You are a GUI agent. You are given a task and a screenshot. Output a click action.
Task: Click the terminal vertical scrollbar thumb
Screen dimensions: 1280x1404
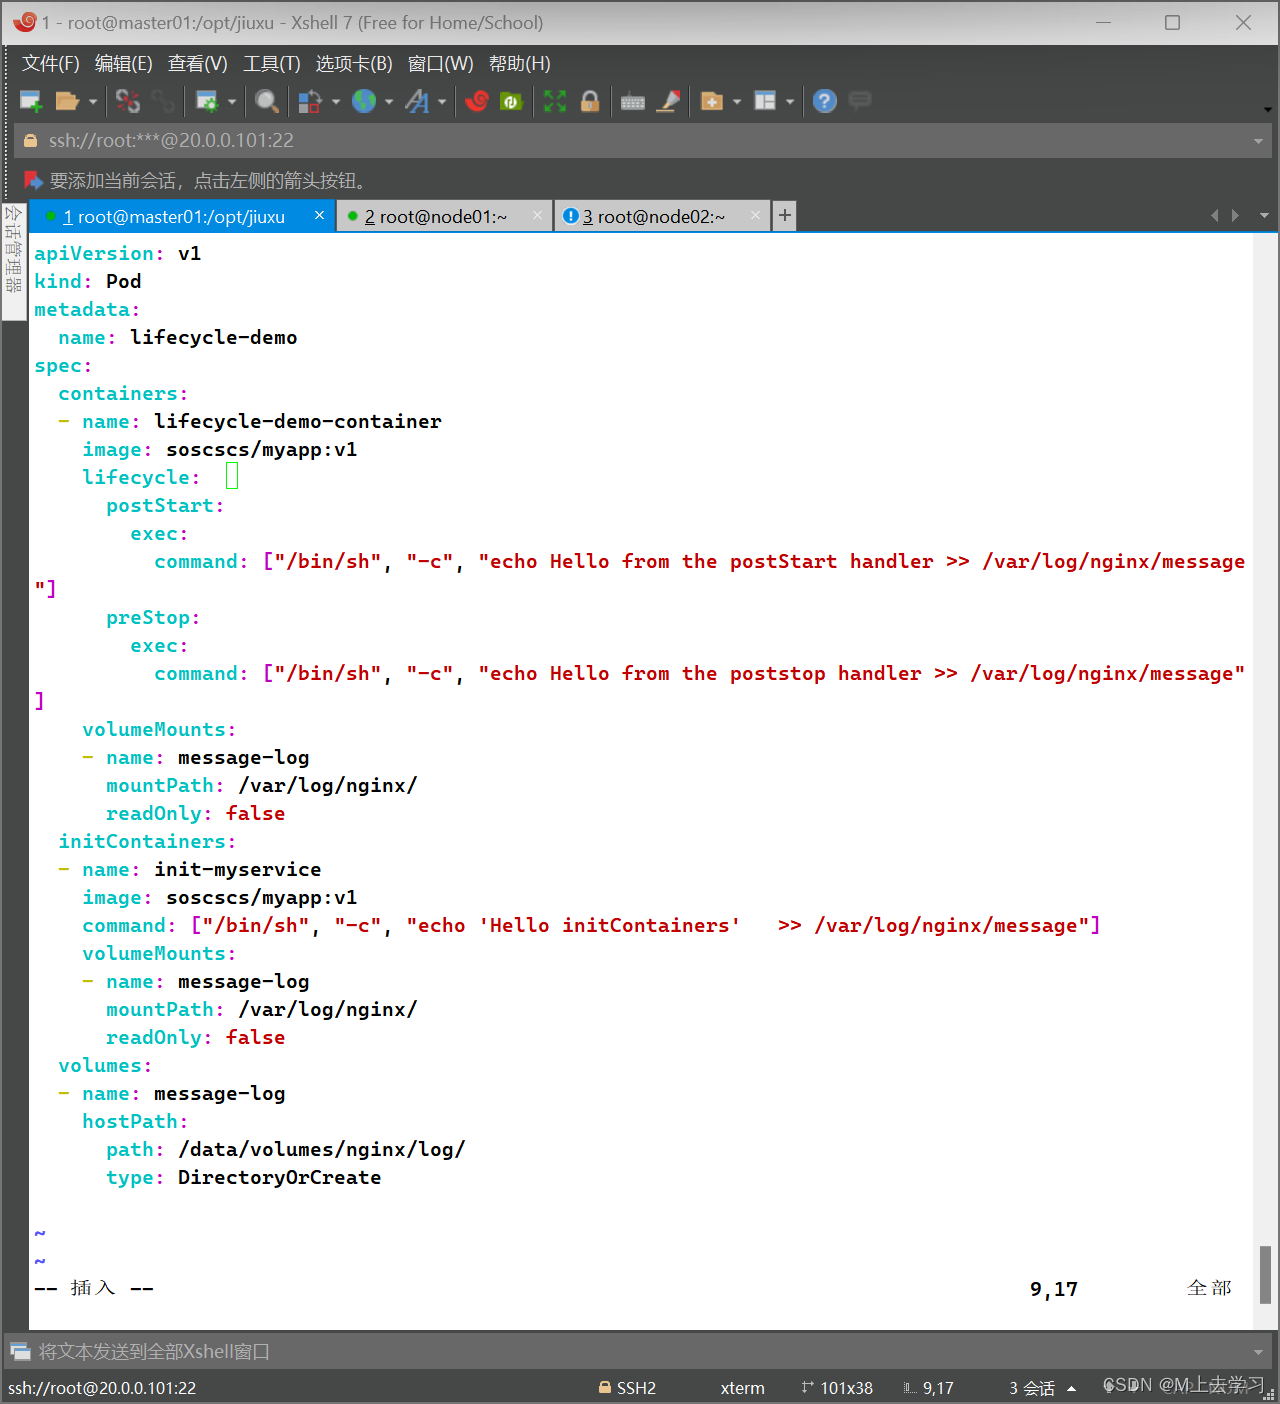click(1265, 1275)
